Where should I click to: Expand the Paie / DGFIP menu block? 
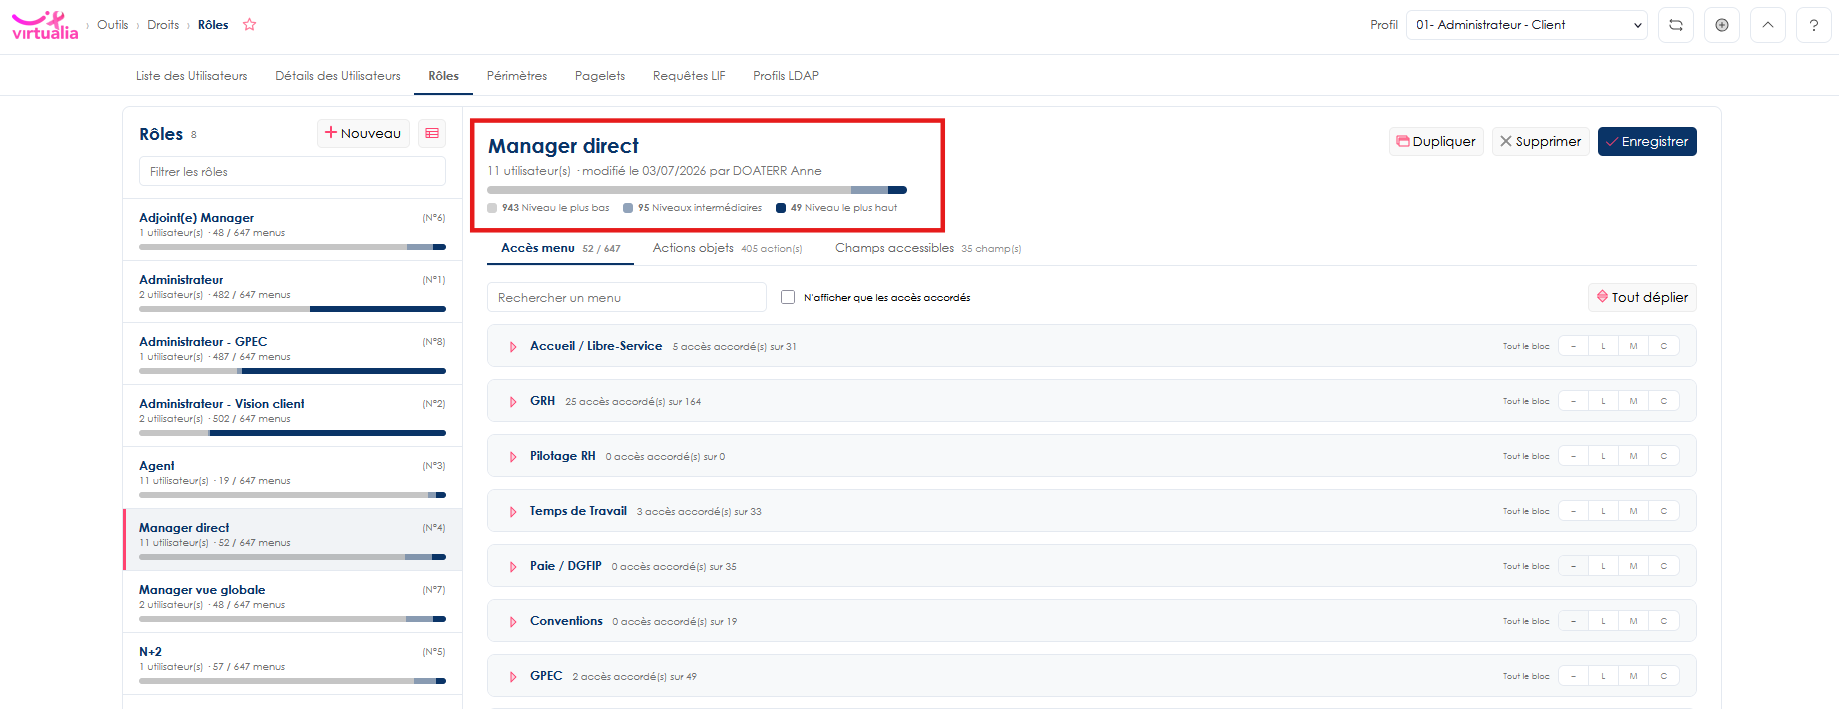point(513,567)
